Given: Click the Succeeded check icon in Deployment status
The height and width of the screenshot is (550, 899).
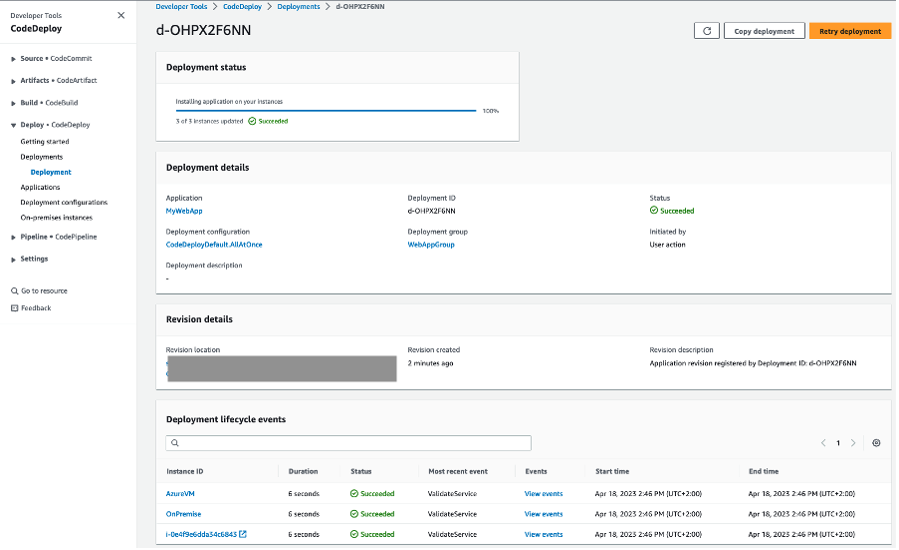Looking at the screenshot, I should tap(252, 122).
